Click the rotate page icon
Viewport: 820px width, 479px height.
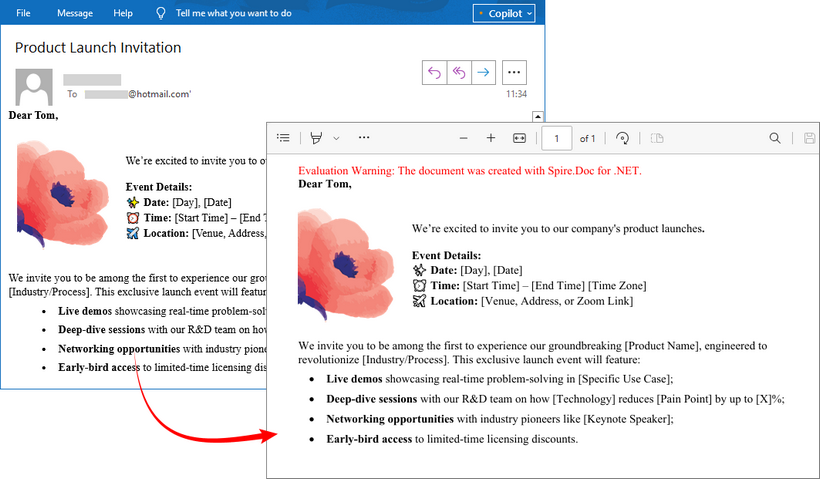coord(622,139)
